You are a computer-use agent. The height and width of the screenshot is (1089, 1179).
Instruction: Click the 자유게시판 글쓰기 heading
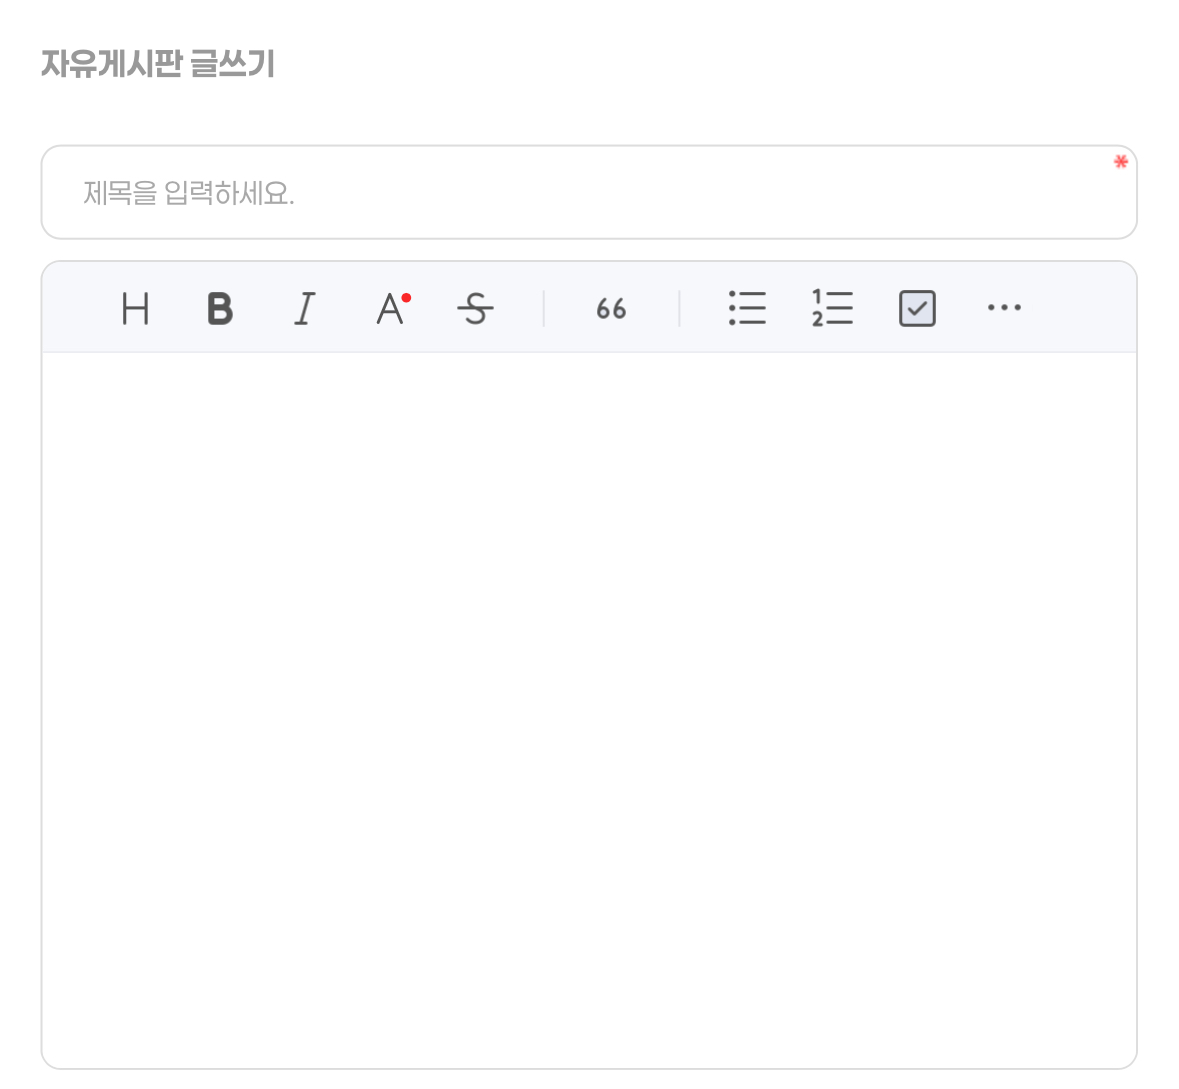coord(158,63)
